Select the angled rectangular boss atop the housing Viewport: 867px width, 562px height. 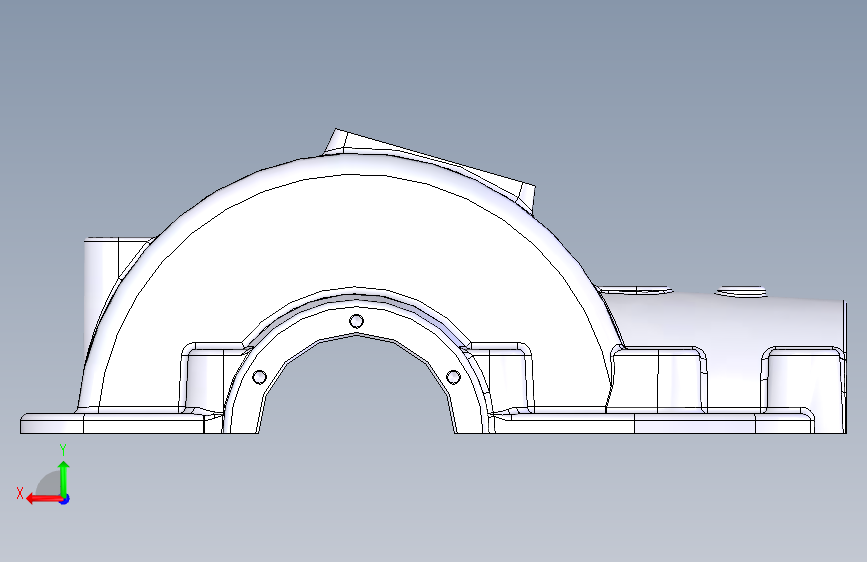coord(437,163)
